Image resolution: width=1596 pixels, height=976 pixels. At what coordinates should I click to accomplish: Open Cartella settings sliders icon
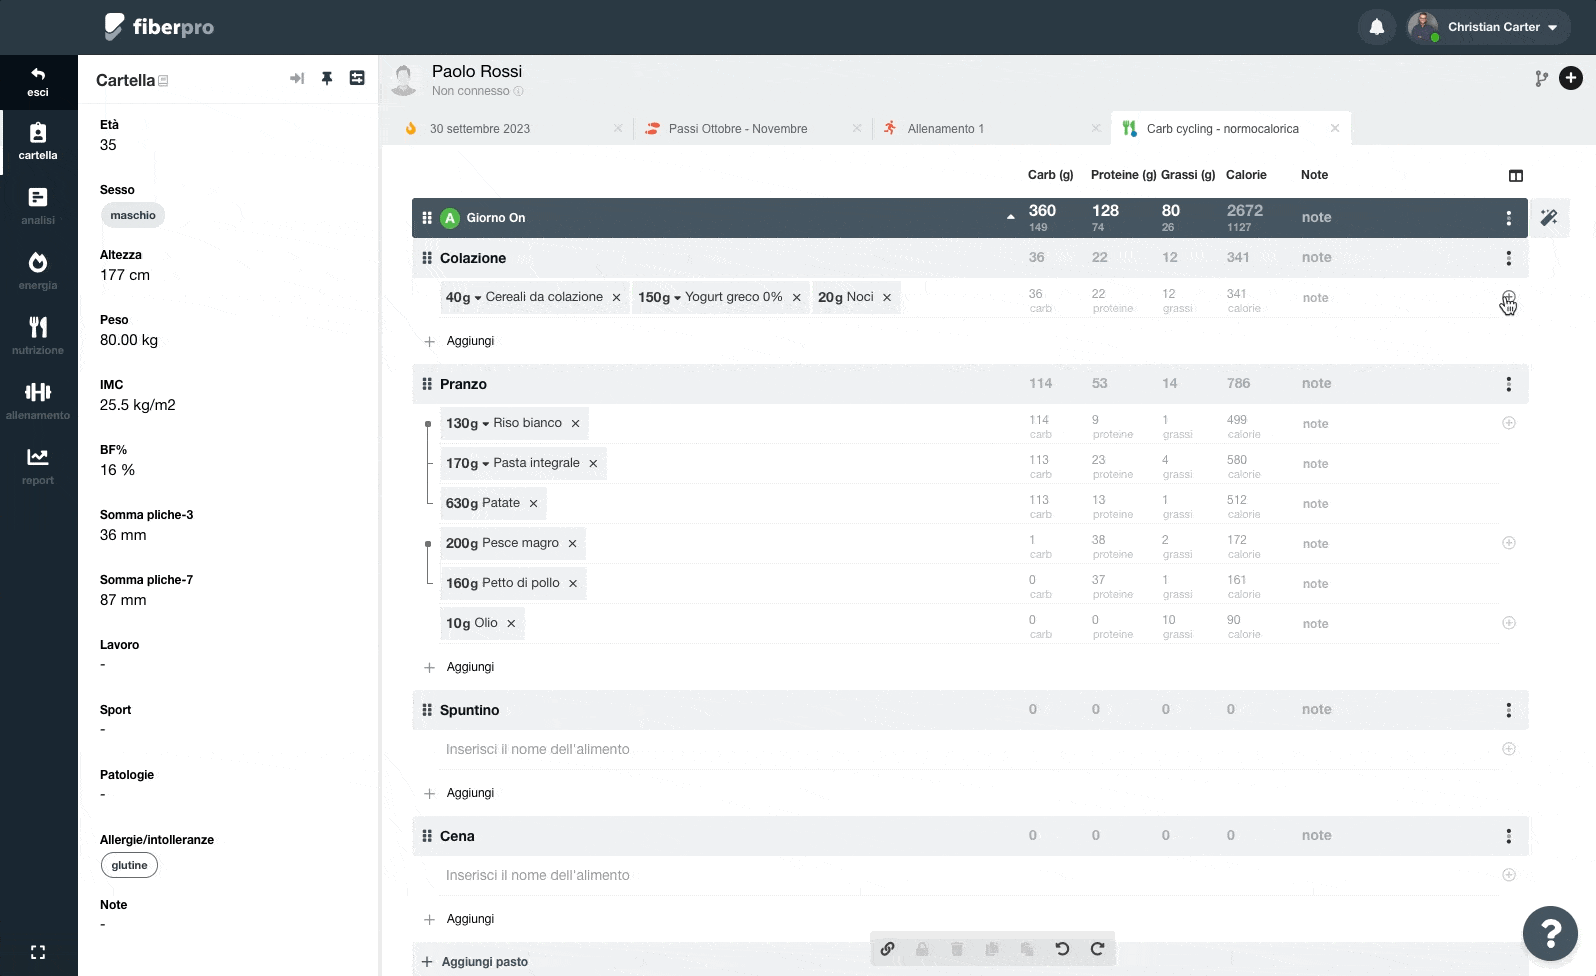click(x=357, y=78)
